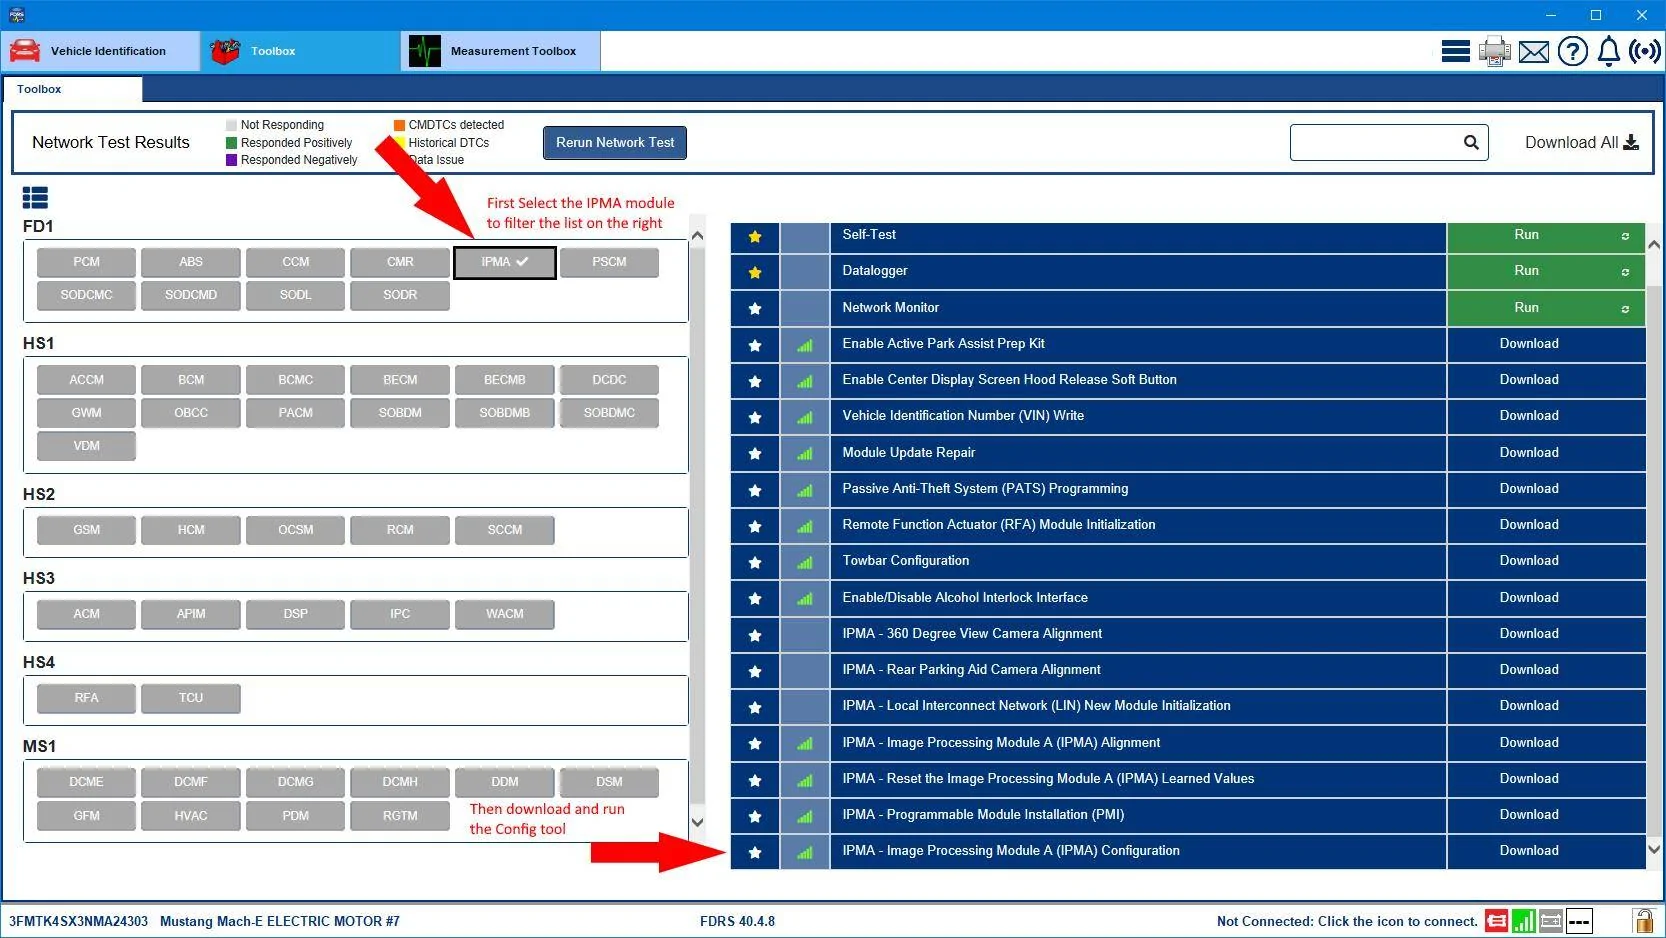This screenshot has height=938, width=1666.
Task: Click the dashed box icon in status bar
Action: [1579, 921]
